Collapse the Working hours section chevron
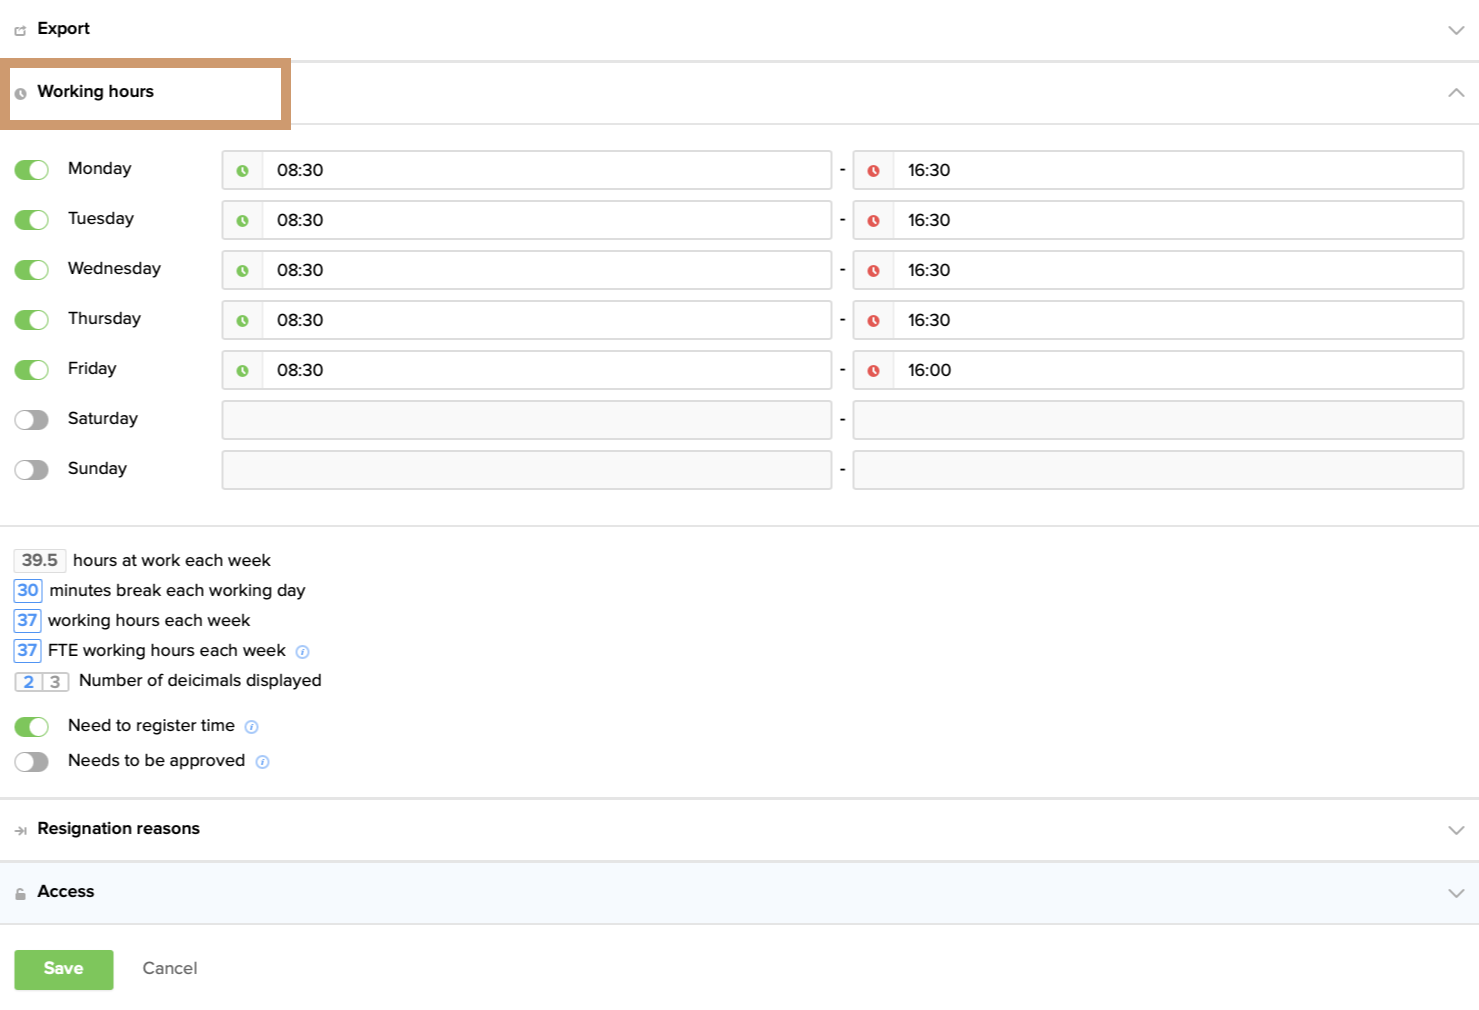1479x1010 pixels. [1456, 93]
